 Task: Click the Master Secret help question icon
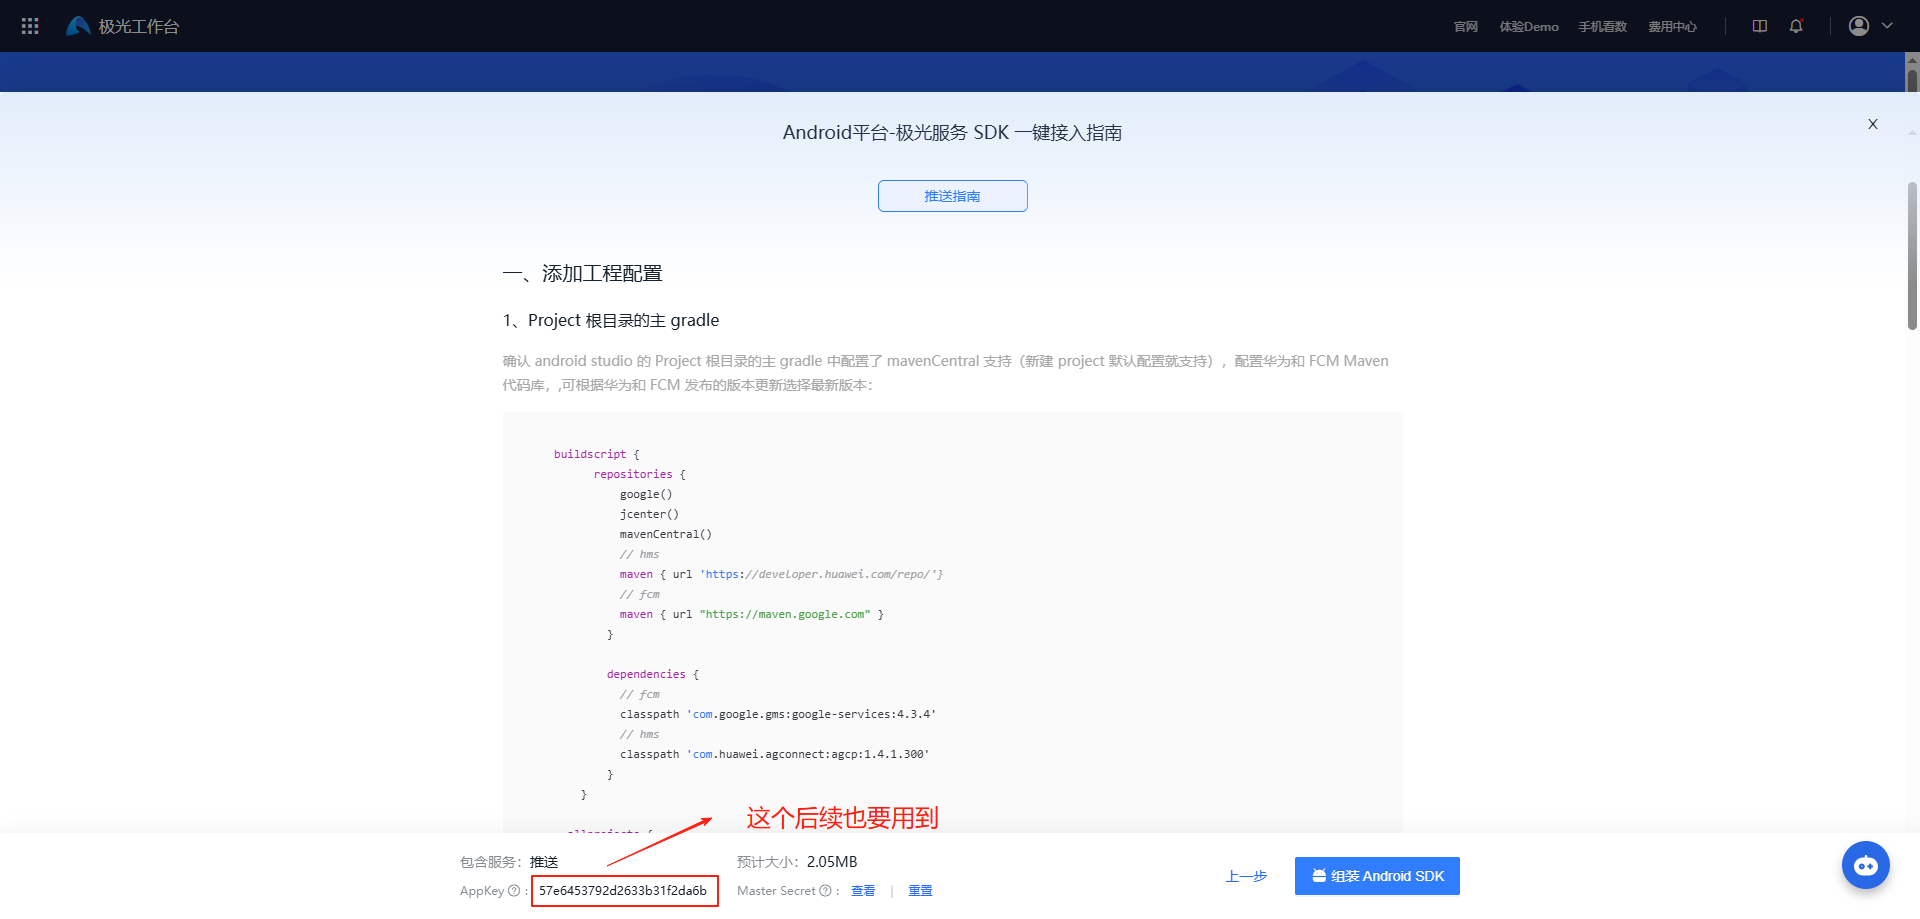point(825,891)
